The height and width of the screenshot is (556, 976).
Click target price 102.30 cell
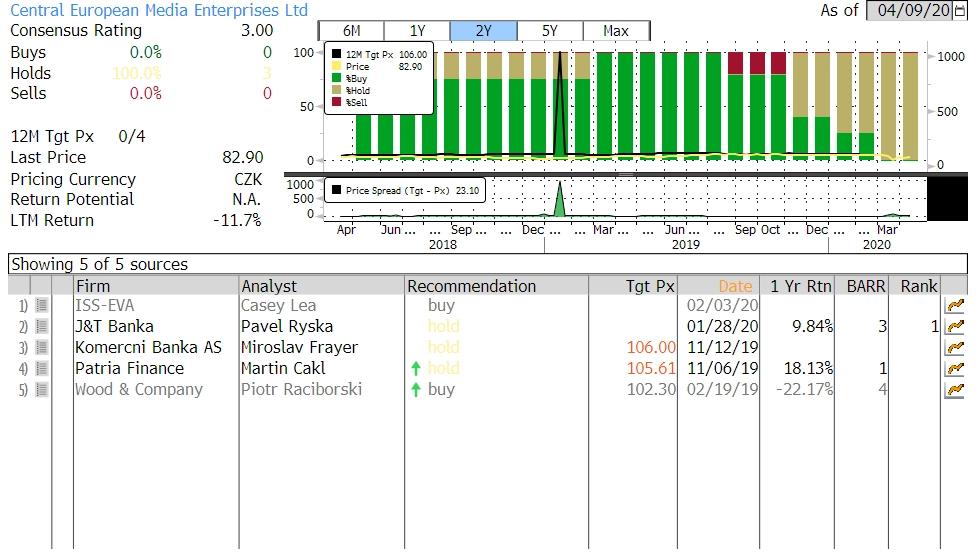651,390
